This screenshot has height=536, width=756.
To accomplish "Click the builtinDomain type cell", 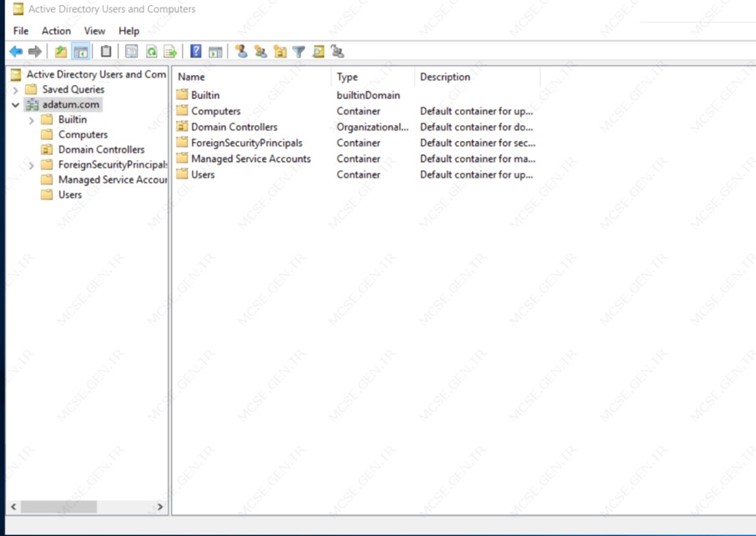I will click(368, 95).
